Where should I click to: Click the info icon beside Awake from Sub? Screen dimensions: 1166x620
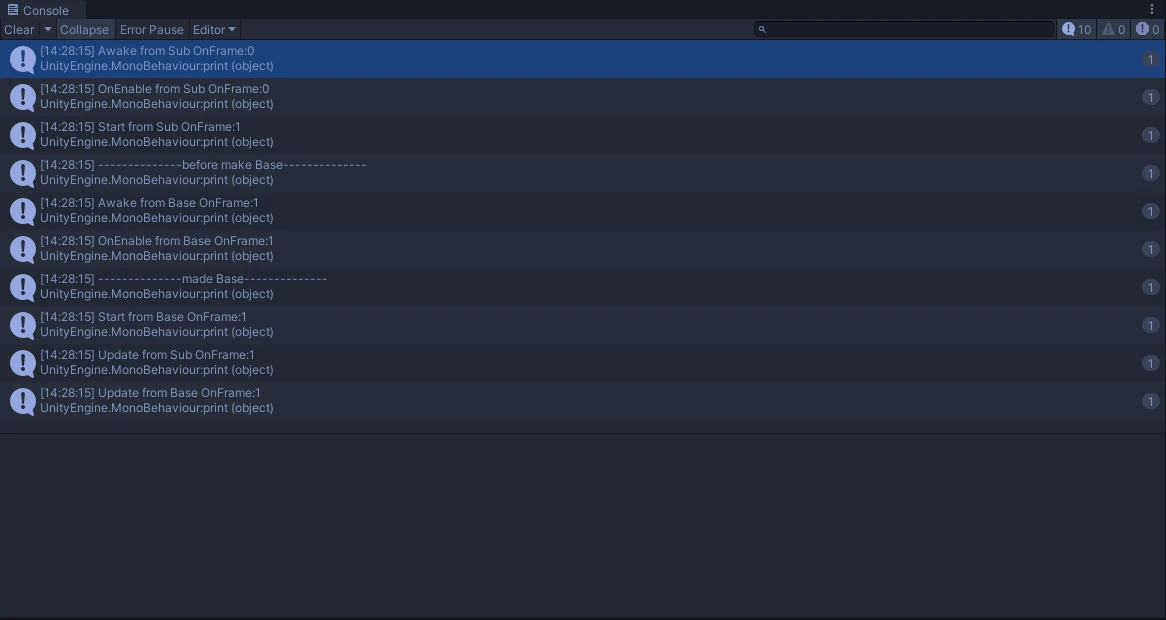tap(22, 59)
